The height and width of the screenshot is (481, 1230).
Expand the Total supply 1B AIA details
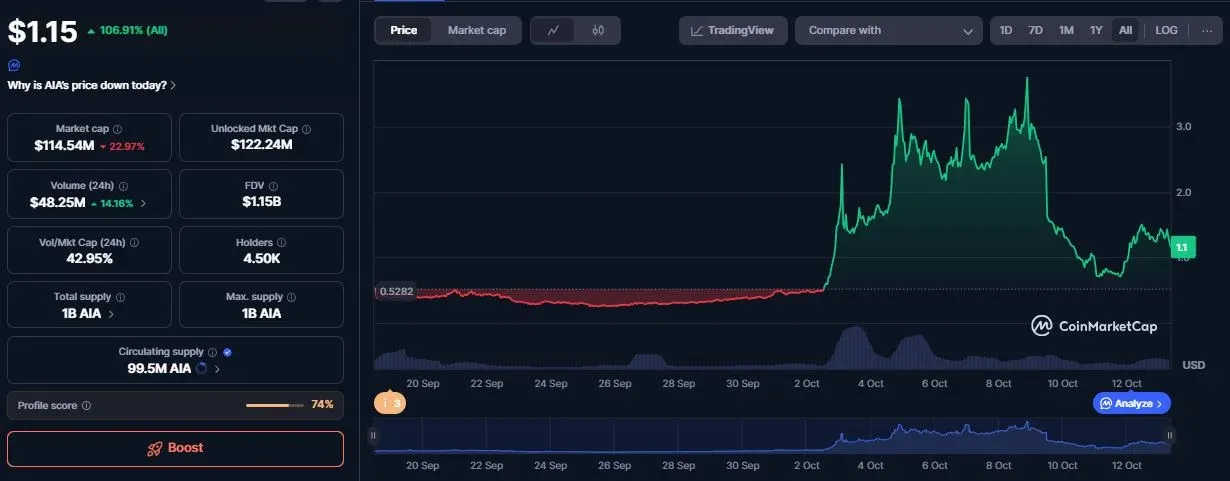(110, 313)
